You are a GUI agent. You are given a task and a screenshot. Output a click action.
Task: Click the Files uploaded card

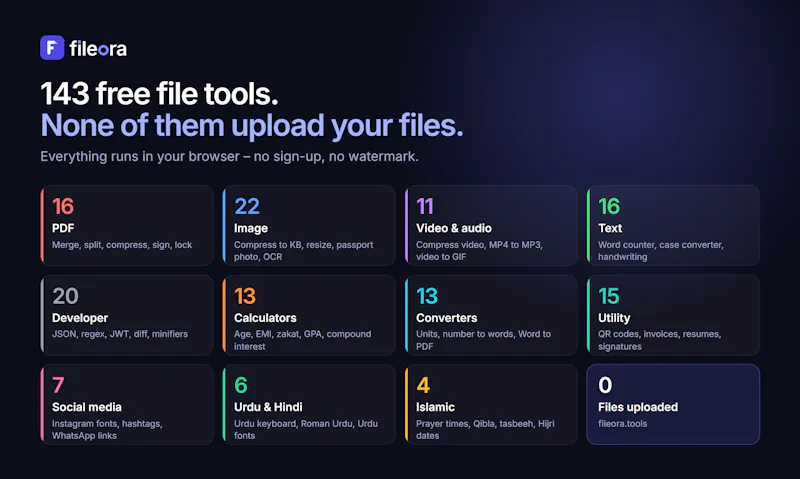pos(673,405)
